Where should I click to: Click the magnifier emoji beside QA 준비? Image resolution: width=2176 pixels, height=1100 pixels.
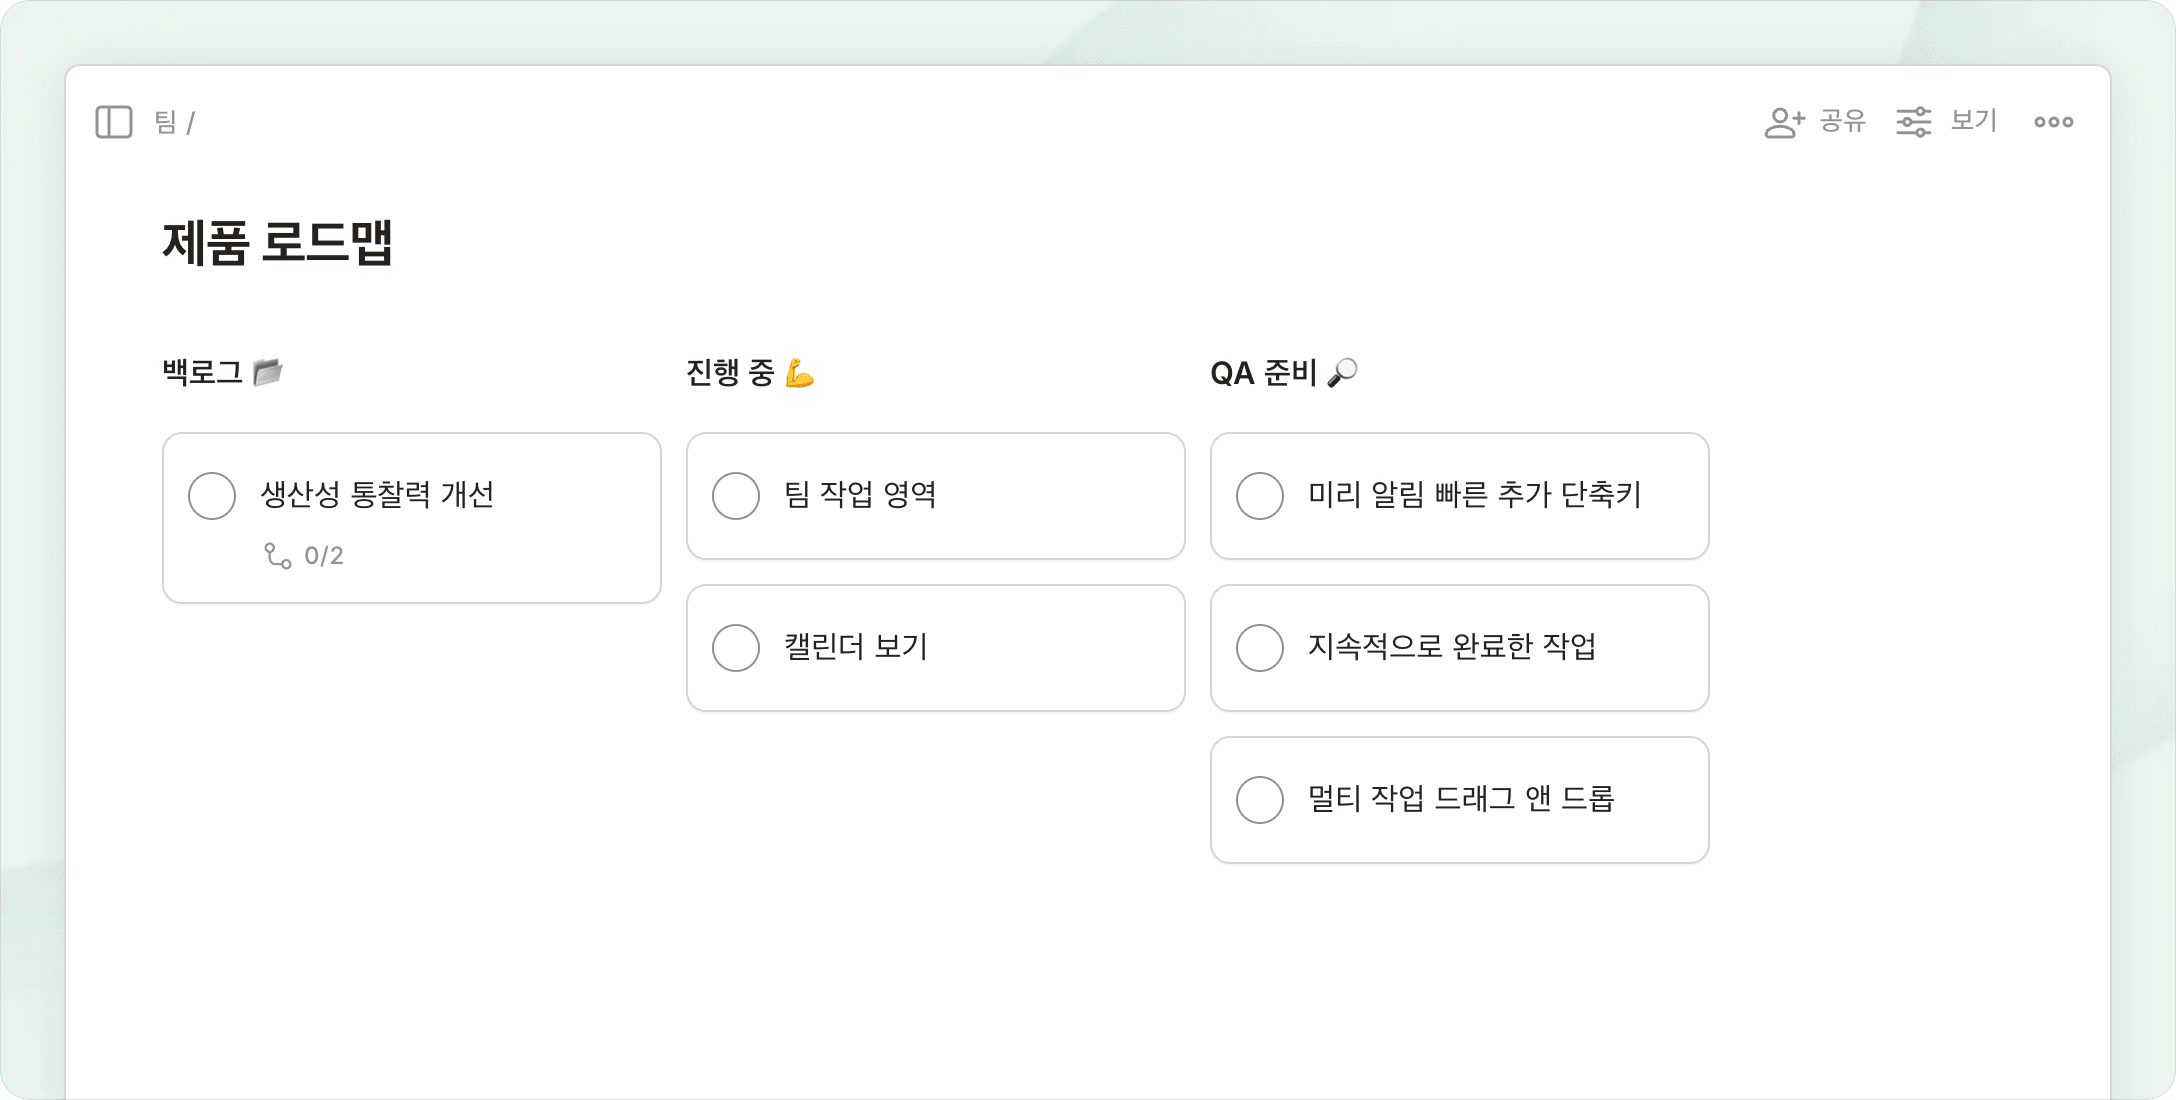coord(1342,372)
